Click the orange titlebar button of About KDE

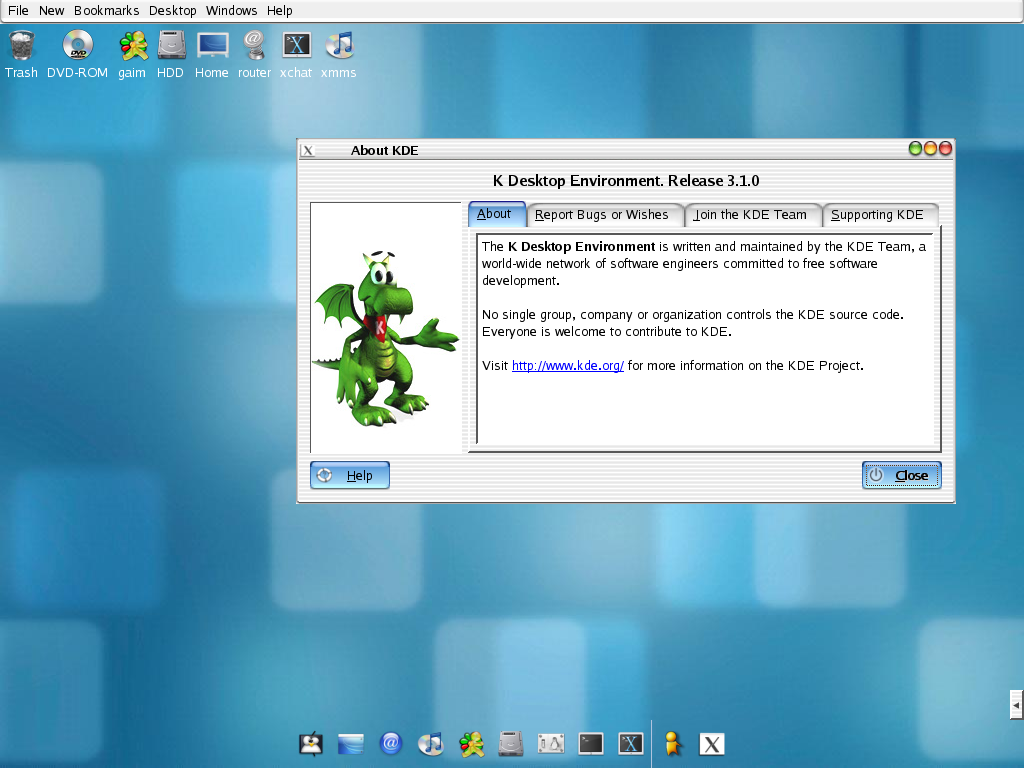[x=930, y=149]
